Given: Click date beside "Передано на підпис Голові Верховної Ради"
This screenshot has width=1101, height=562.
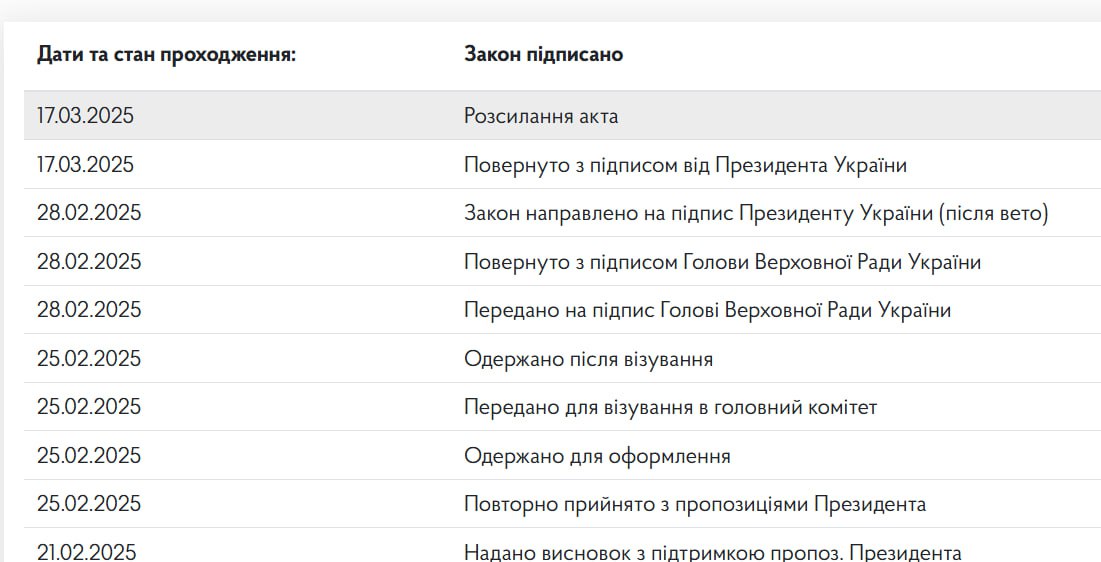Looking at the screenshot, I should (x=89, y=310).
